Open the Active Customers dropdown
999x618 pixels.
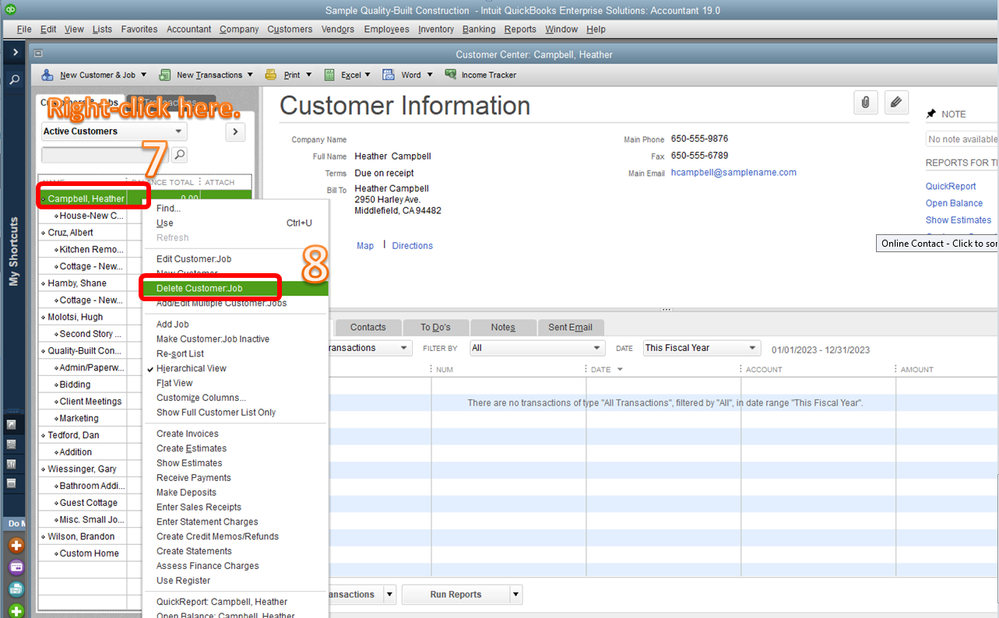tap(113, 131)
